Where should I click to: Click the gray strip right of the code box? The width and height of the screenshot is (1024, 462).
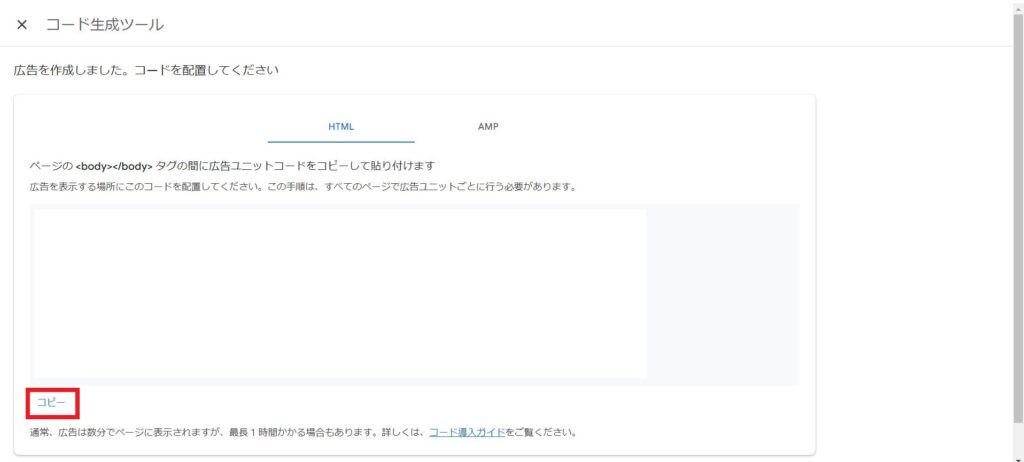click(x=722, y=293)
